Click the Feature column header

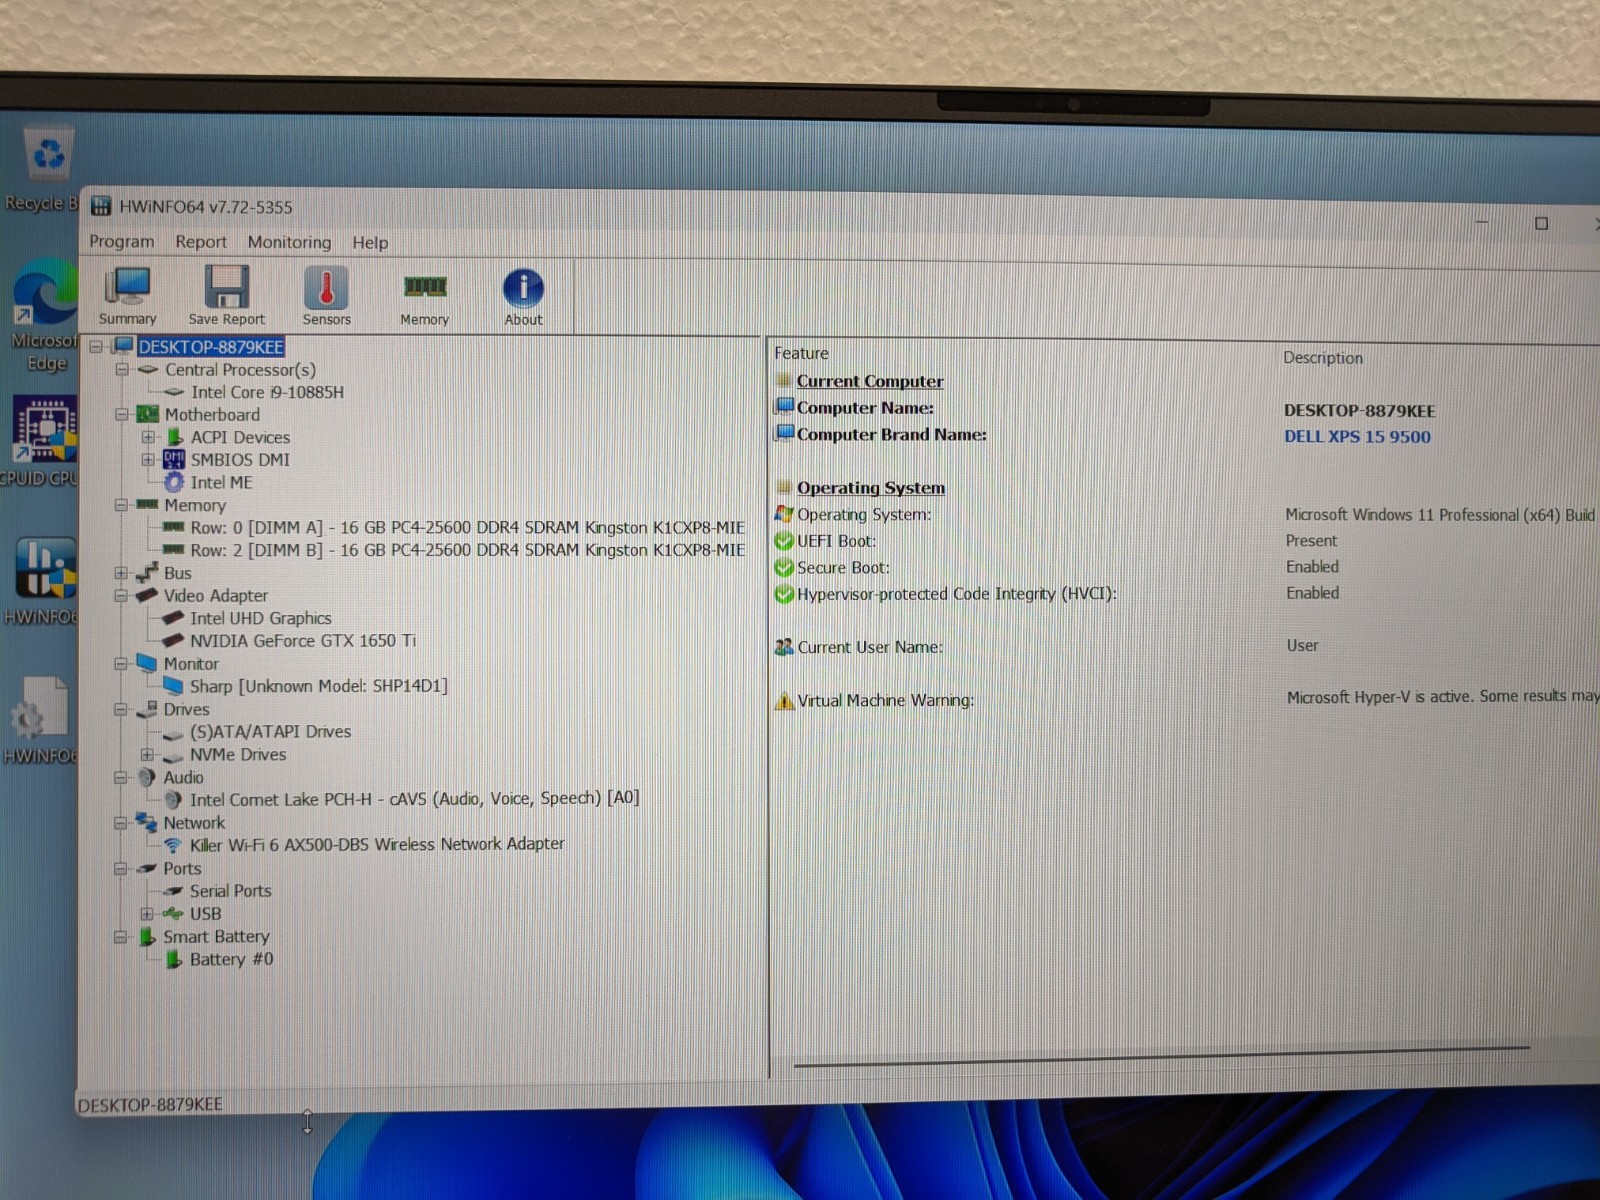pos(801,353)
